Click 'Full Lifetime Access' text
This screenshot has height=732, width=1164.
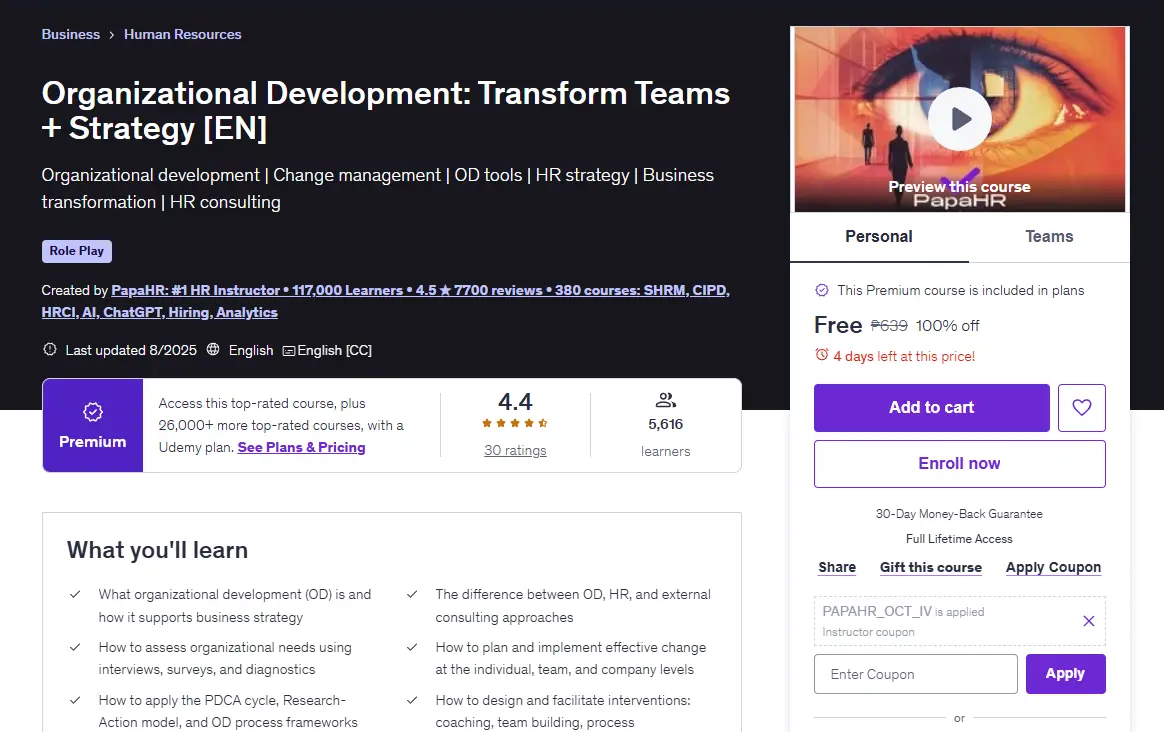pos(959,539)
